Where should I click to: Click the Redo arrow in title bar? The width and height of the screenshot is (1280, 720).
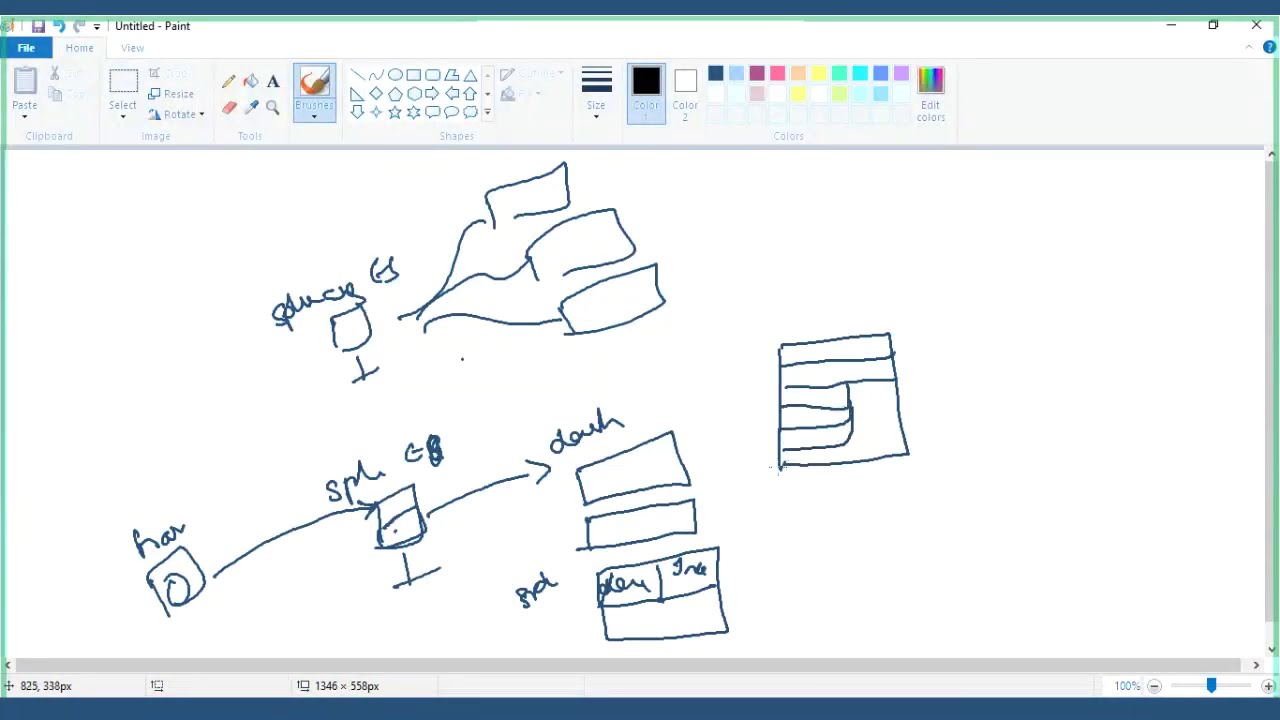79,26
